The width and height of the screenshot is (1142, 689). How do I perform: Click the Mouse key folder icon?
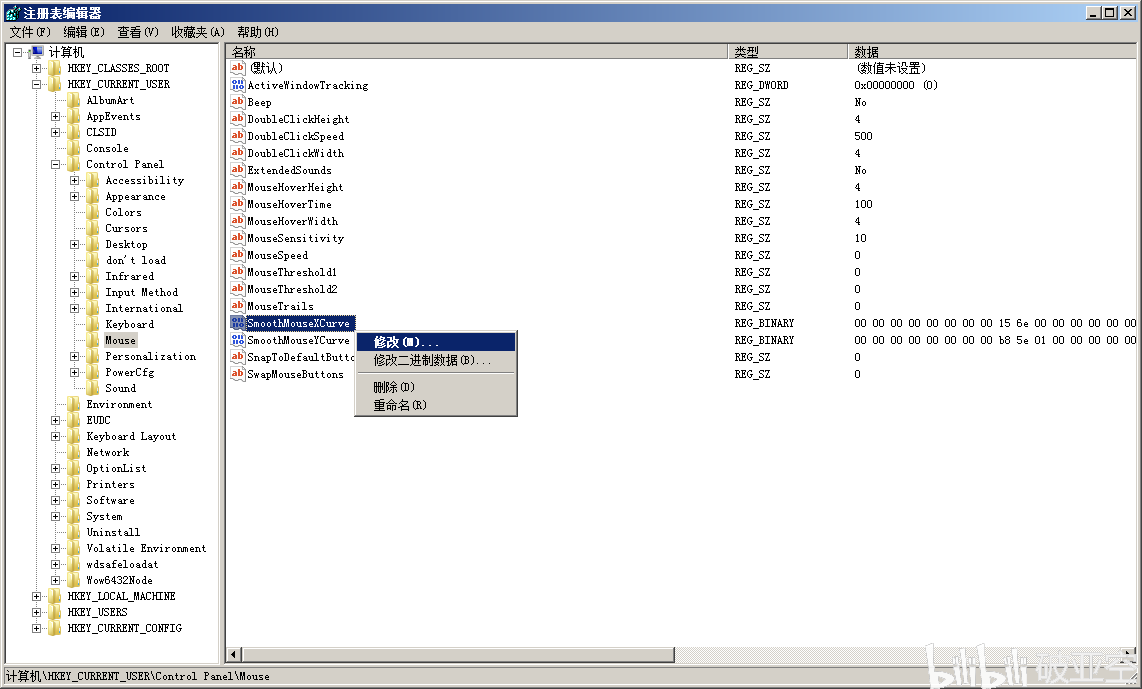93,340
